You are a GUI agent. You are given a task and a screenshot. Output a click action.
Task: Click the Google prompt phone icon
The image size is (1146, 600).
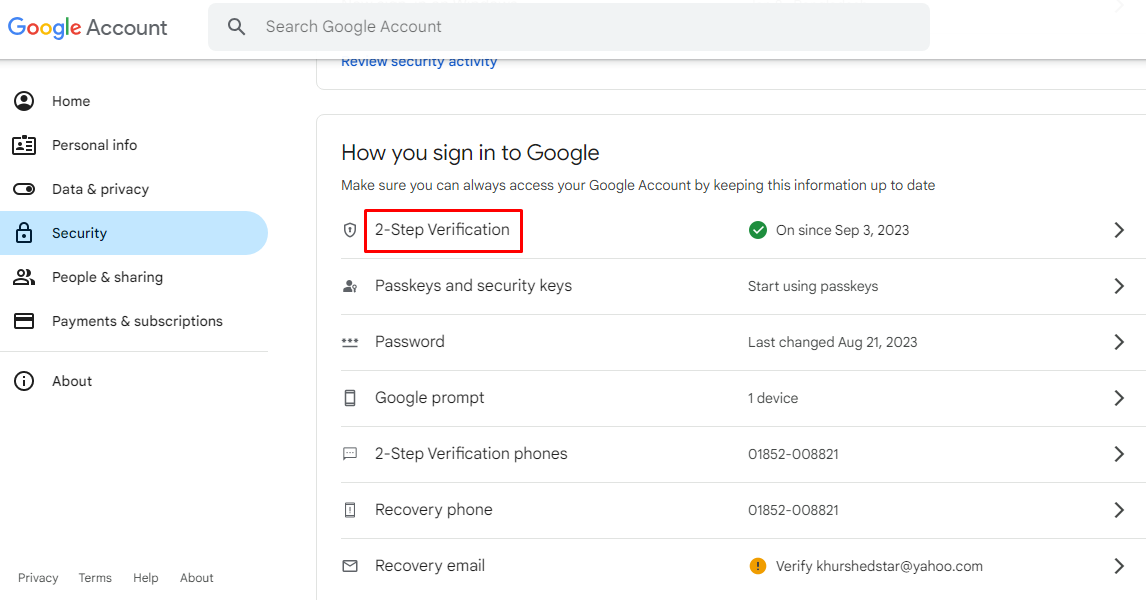tap(350, 398)
